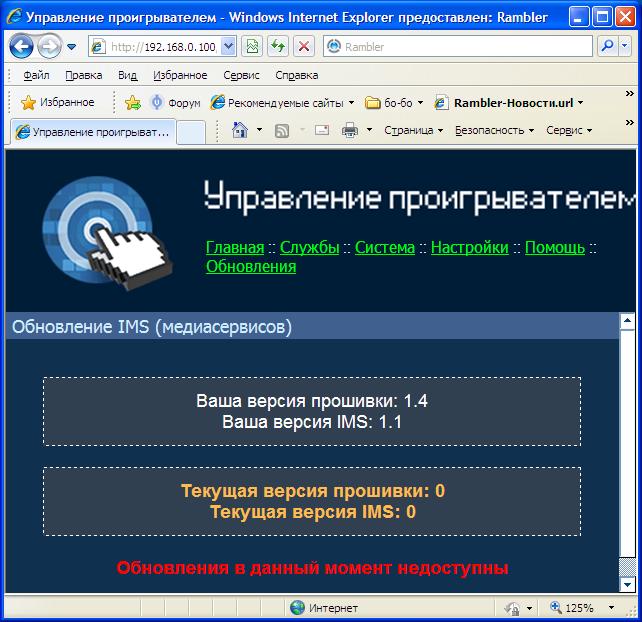Click the Stop red X icon
Viewport: 642px width, 622px height.
click(304, 47)
